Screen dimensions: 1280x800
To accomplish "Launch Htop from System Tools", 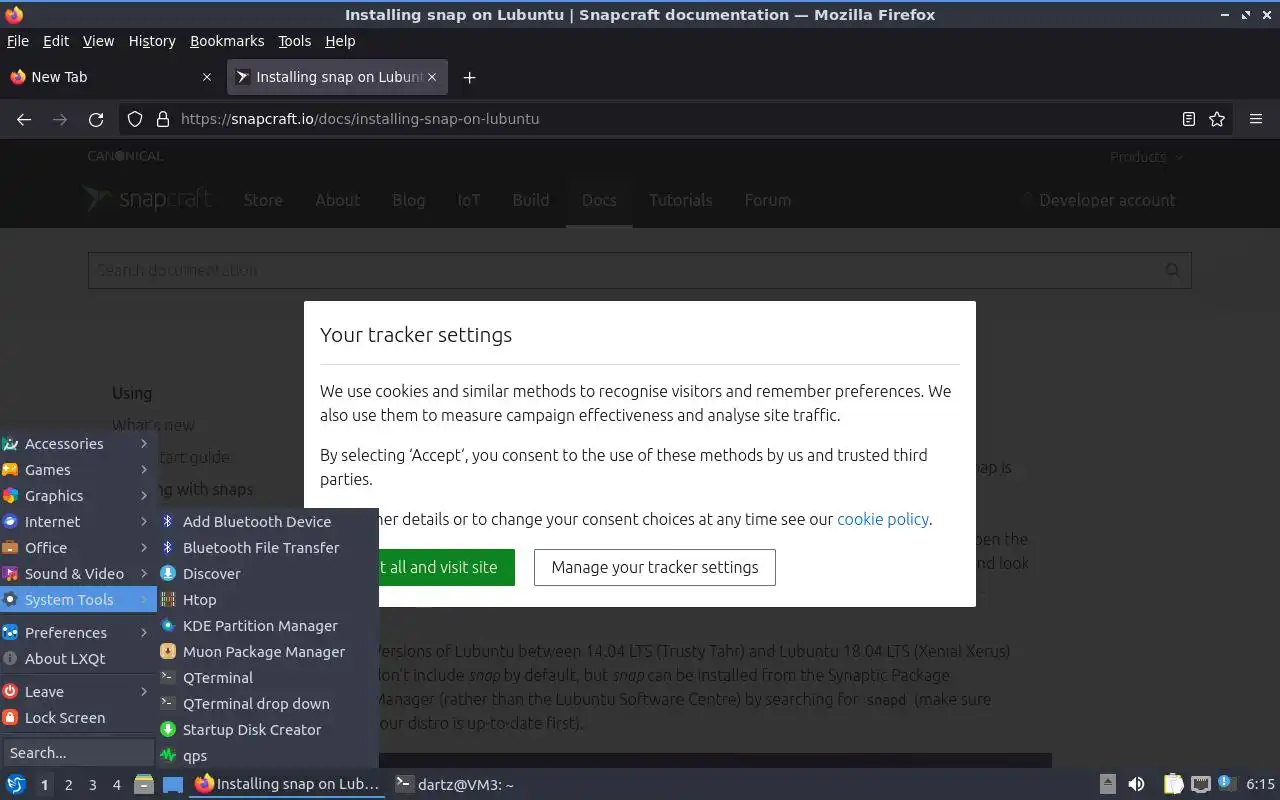I will coord(267,599).
